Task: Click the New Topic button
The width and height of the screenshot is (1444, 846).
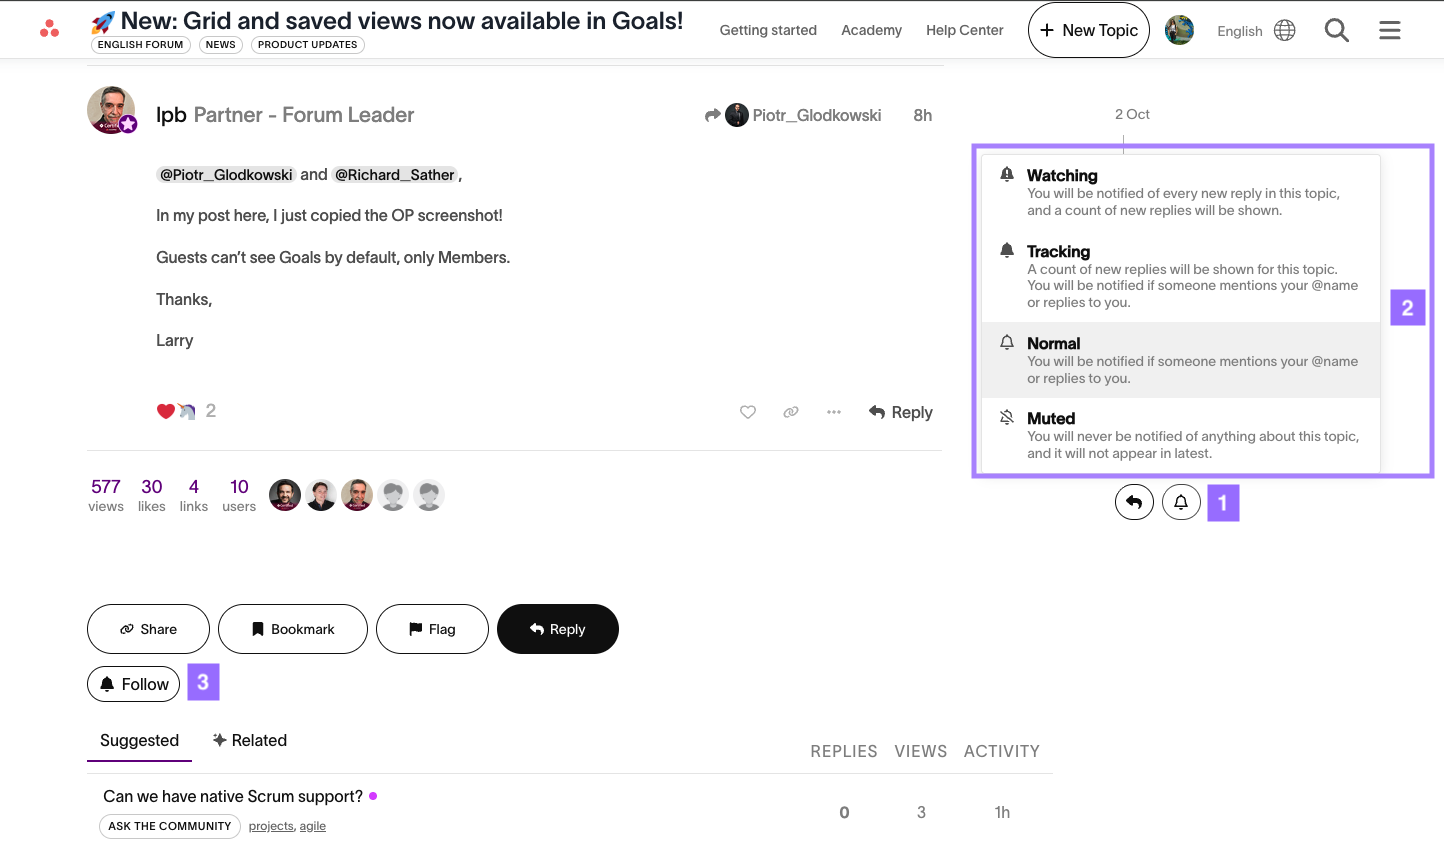Action: pyautogui.click(x=1088, y=31)
